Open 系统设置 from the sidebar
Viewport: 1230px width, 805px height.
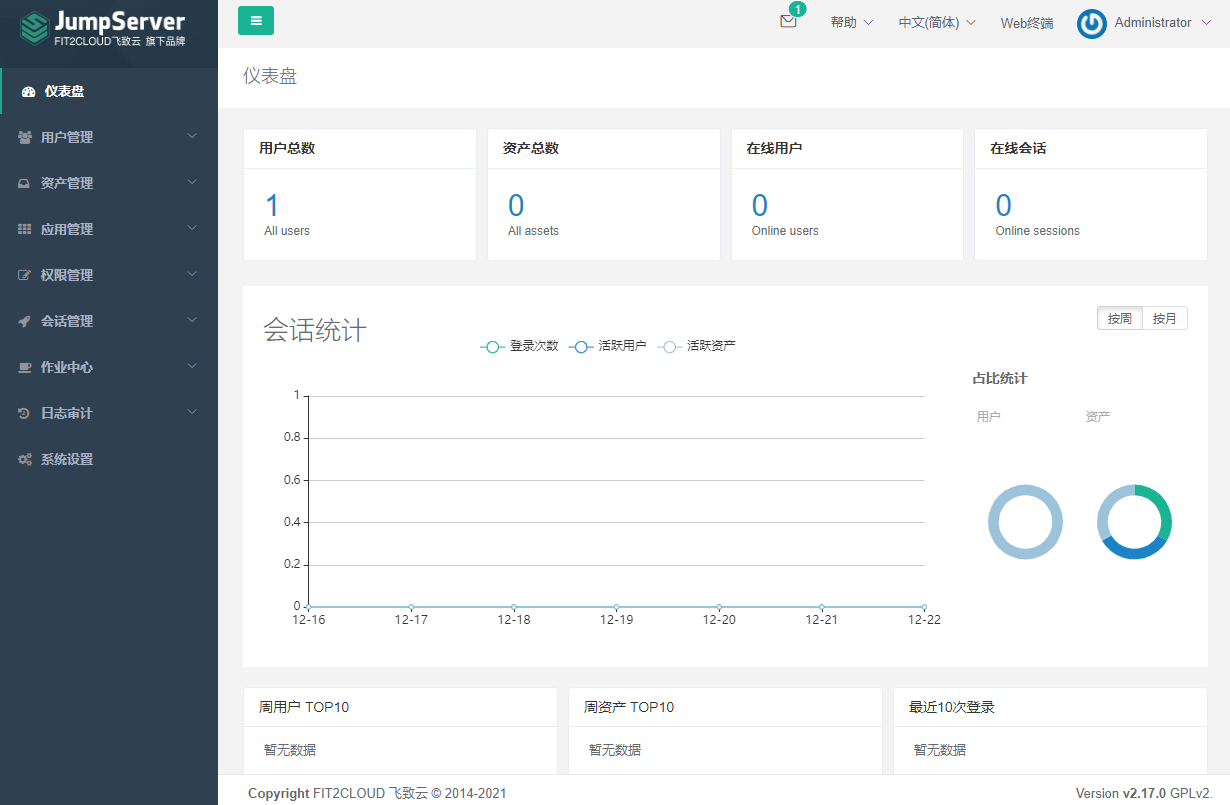(66, 458)
